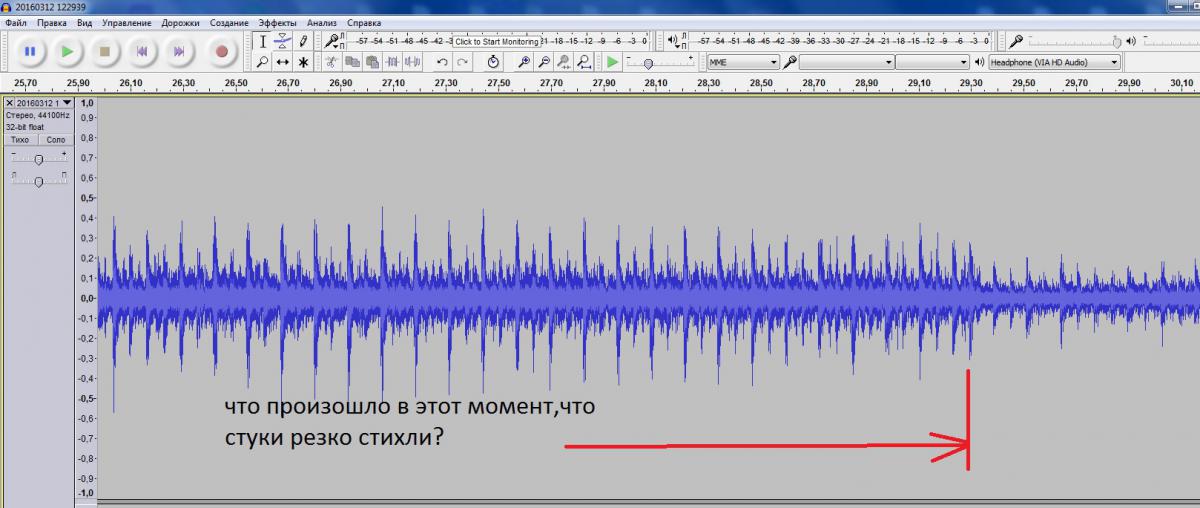Click the Zoom In magnifier button
Viewport: 1200px width, 508px height.
pyautogui.click(x=543, y=62)
